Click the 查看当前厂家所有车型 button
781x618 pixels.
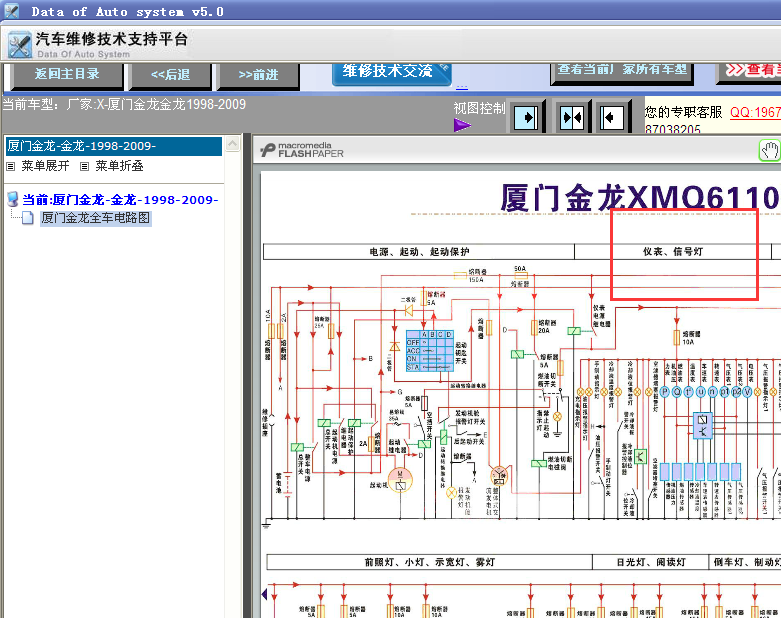click(x=622, y=72)
